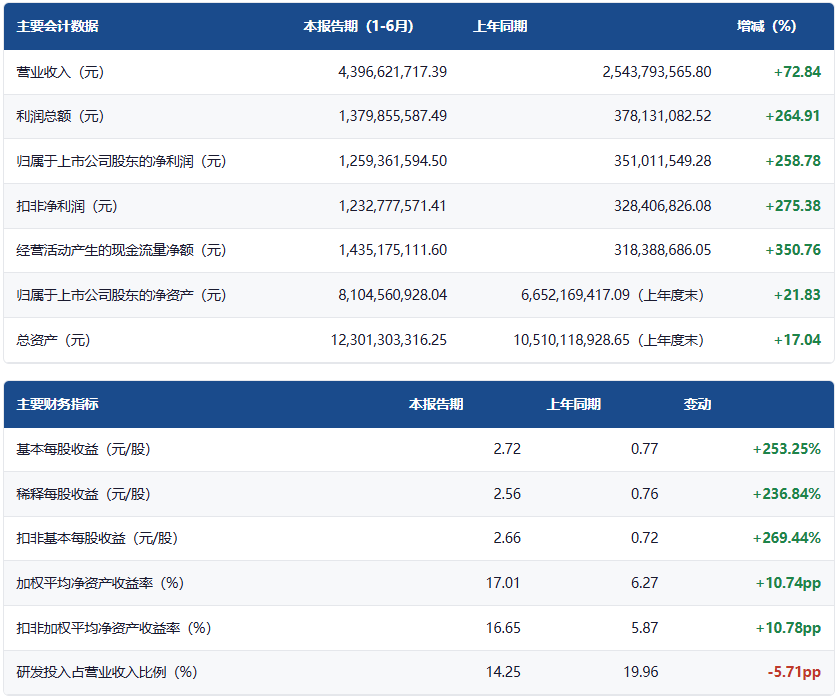Image resolution: width=837 pixels, height=699 pixels.
Task: Click value 1,379,855,587.49
Action: point(392,116)
